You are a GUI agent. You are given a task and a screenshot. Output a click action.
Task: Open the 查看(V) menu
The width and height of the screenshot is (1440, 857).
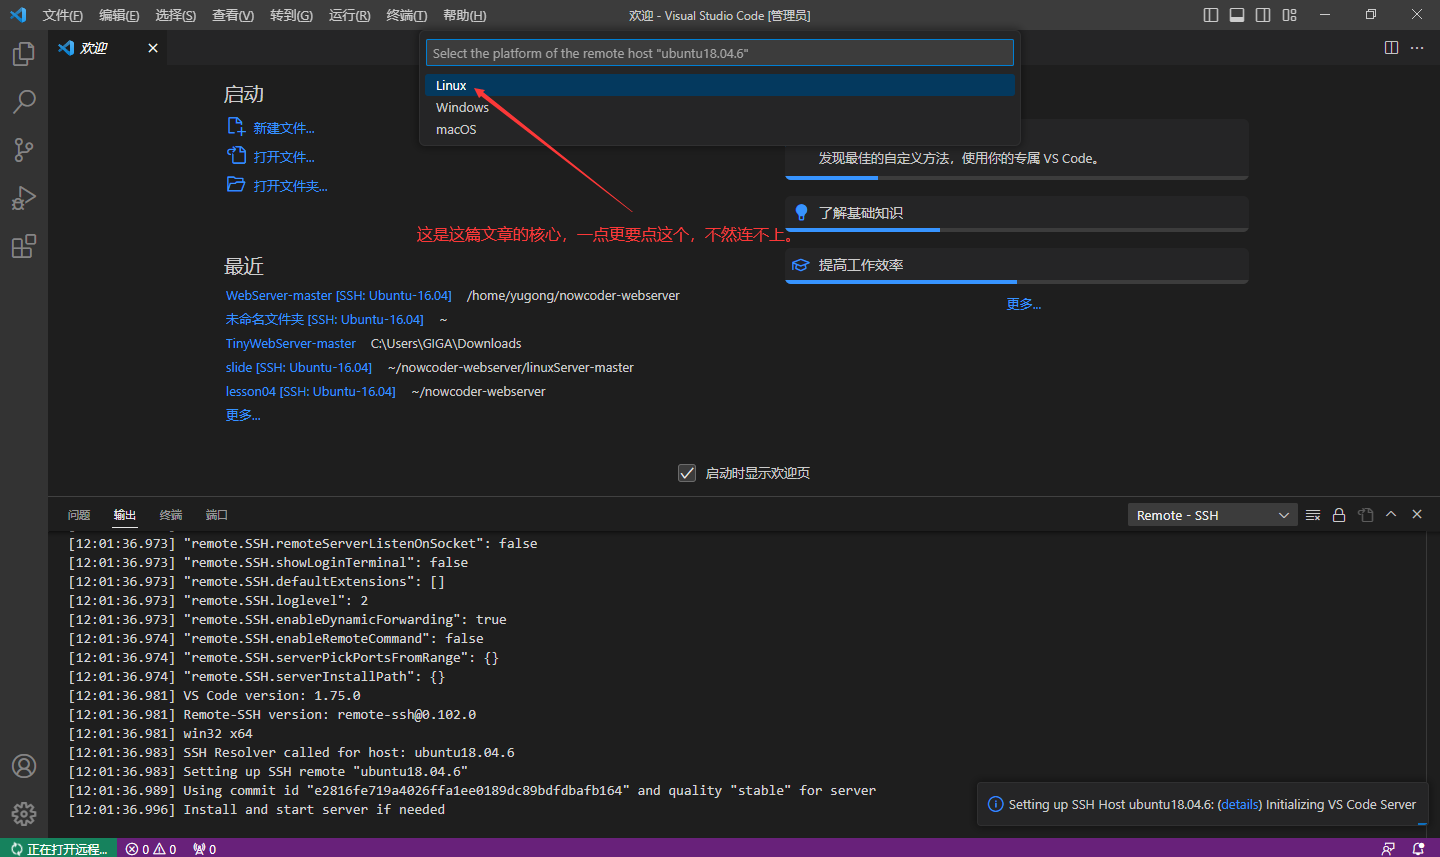pos(232,15)
